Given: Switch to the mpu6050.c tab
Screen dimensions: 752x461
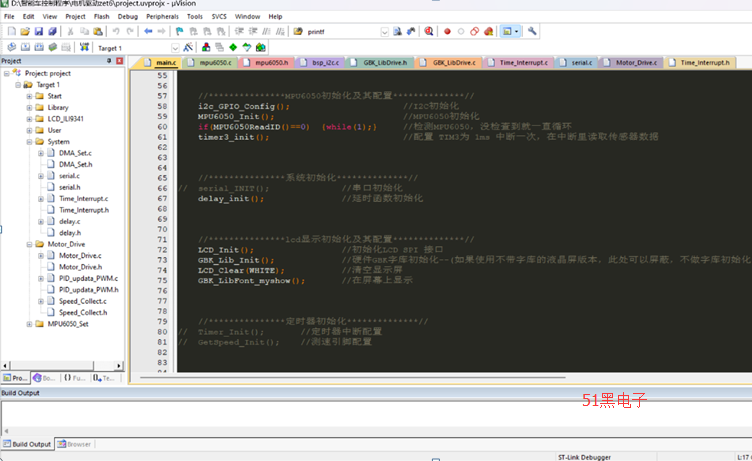Looking at the screenshot, I should click(211, 63).
